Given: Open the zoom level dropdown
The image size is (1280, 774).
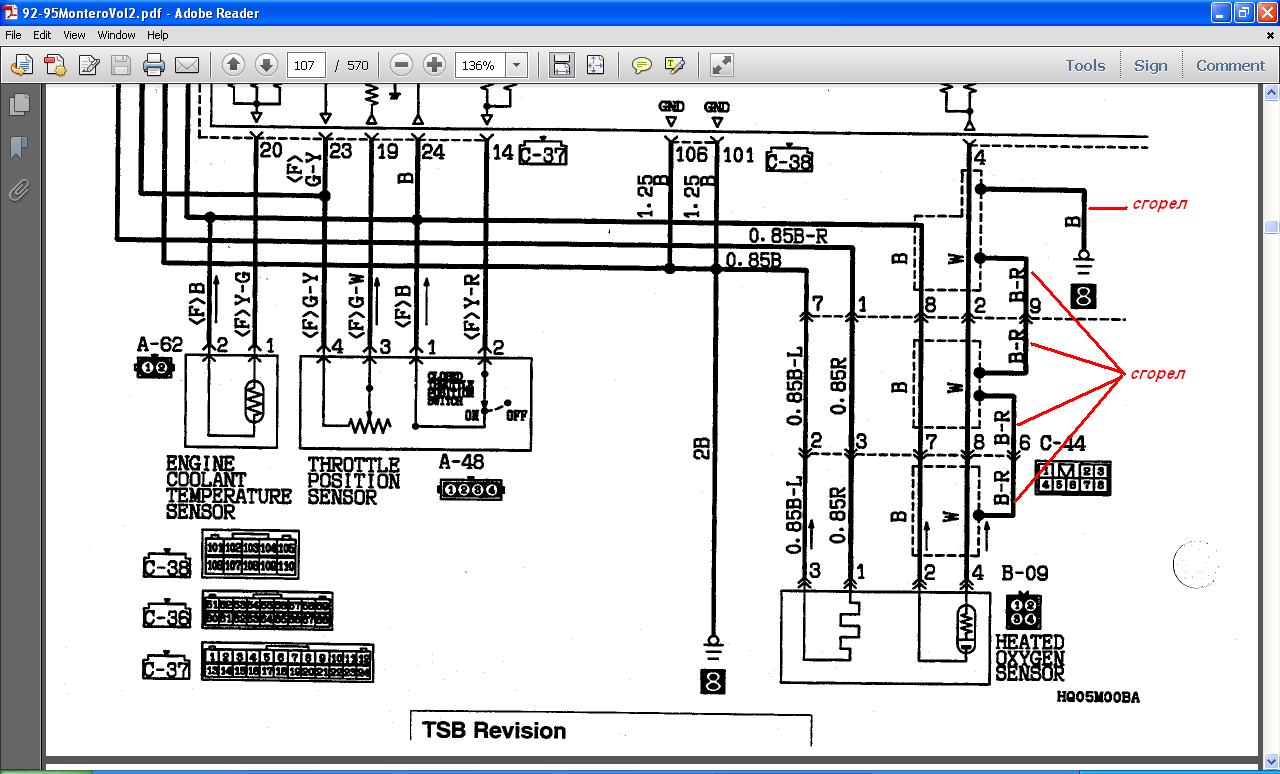Looking at the screenshot, I should (516, 66).
